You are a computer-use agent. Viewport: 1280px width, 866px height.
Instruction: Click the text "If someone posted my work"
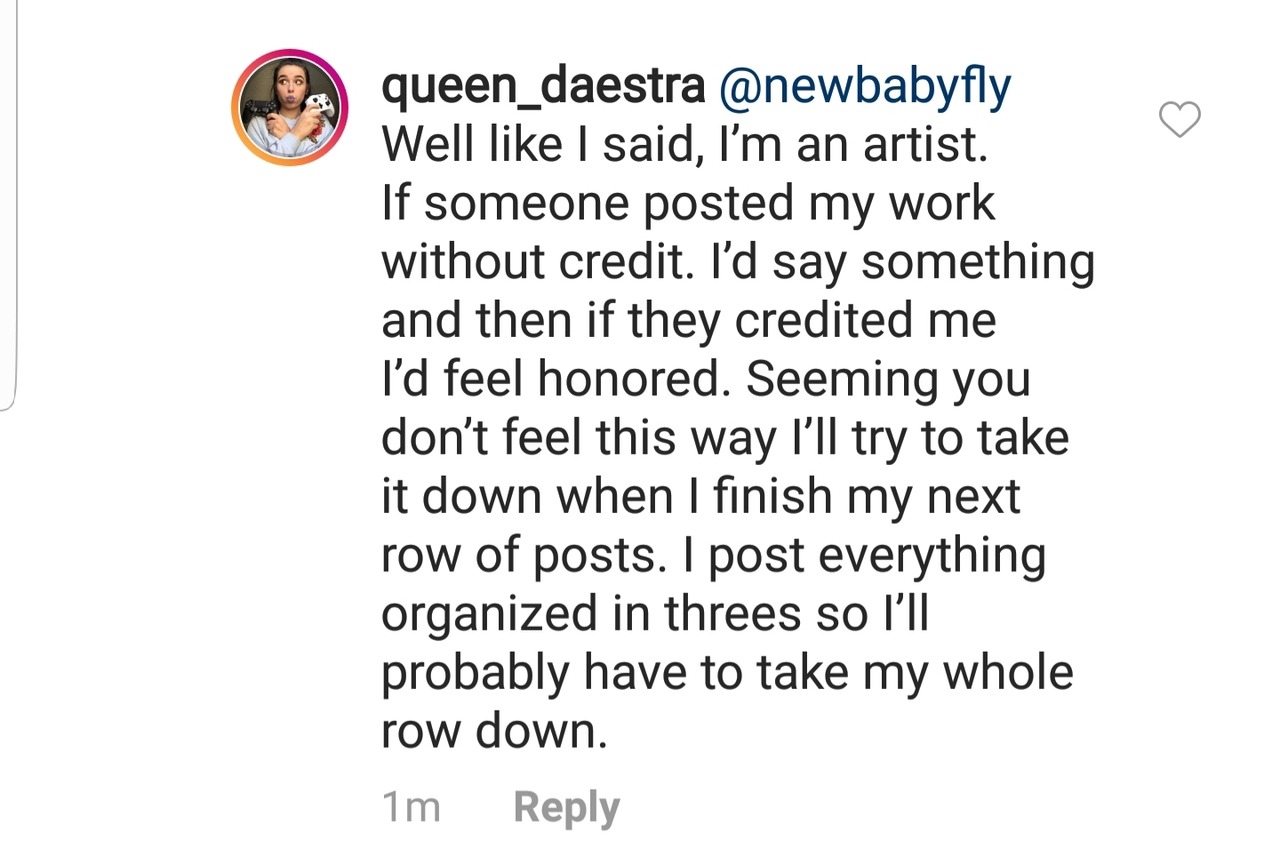[x=688, y=204]
